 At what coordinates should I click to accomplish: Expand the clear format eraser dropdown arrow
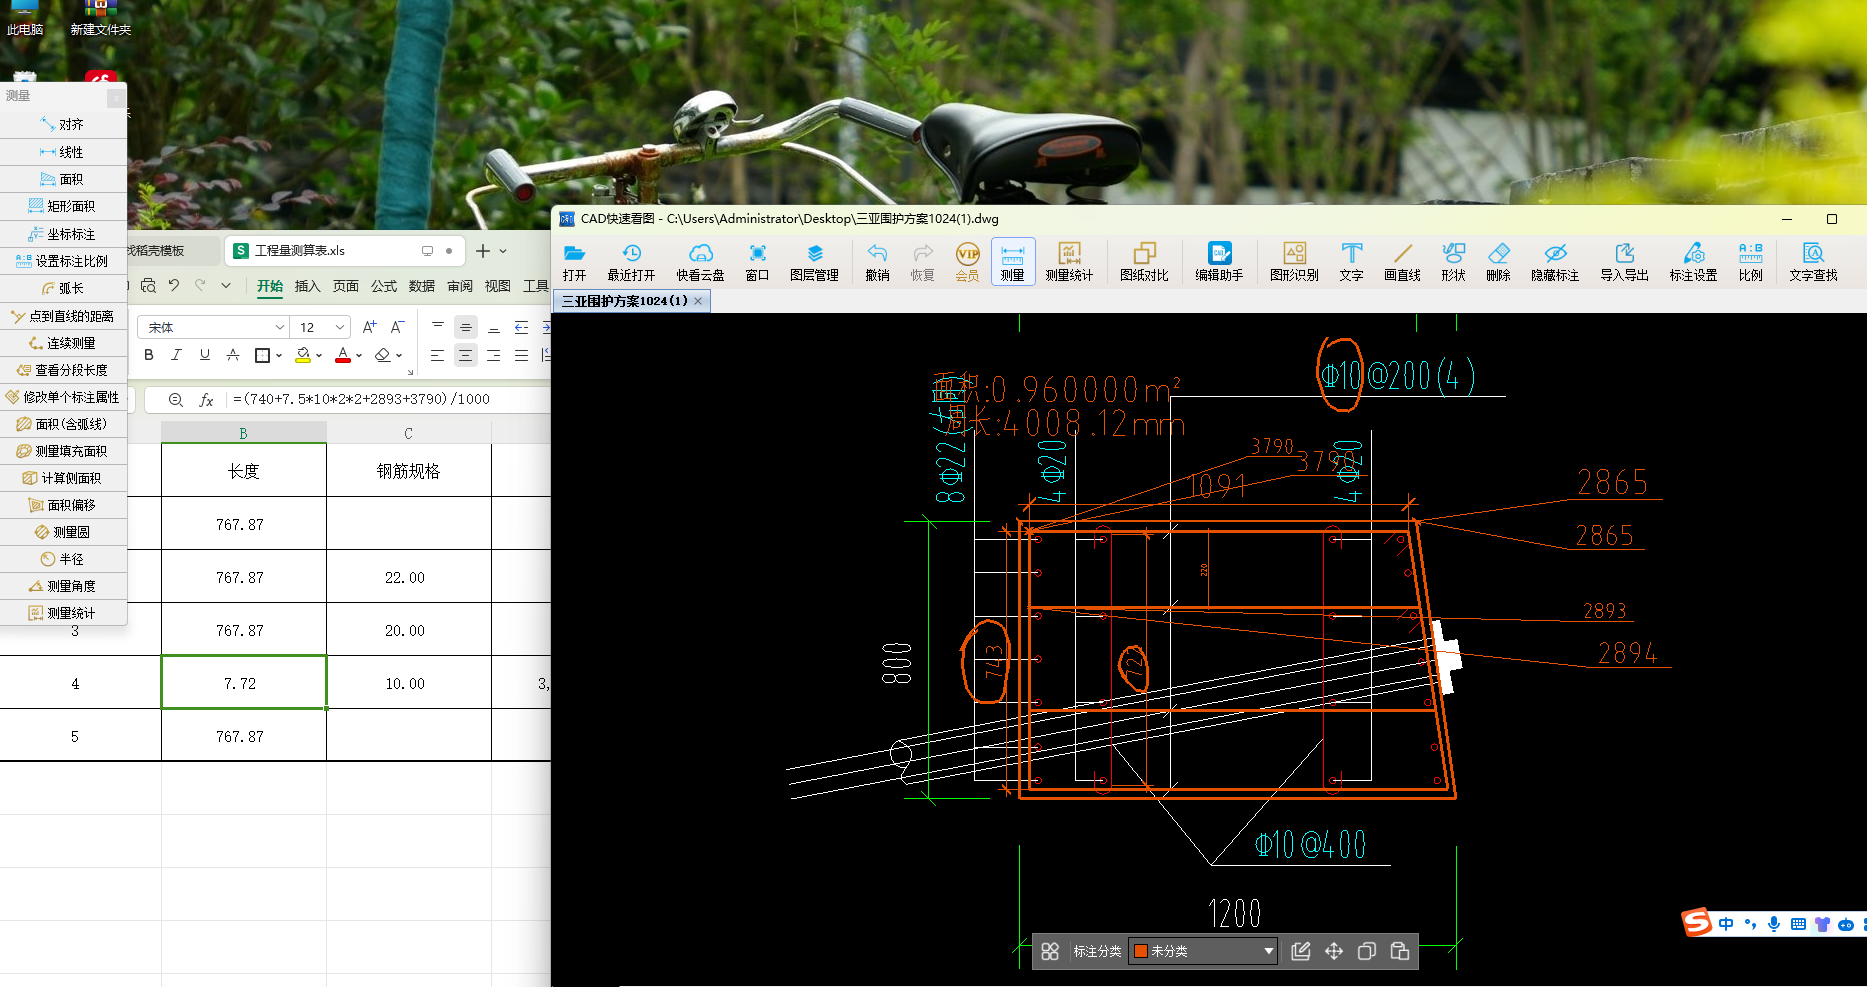[399, 355]
